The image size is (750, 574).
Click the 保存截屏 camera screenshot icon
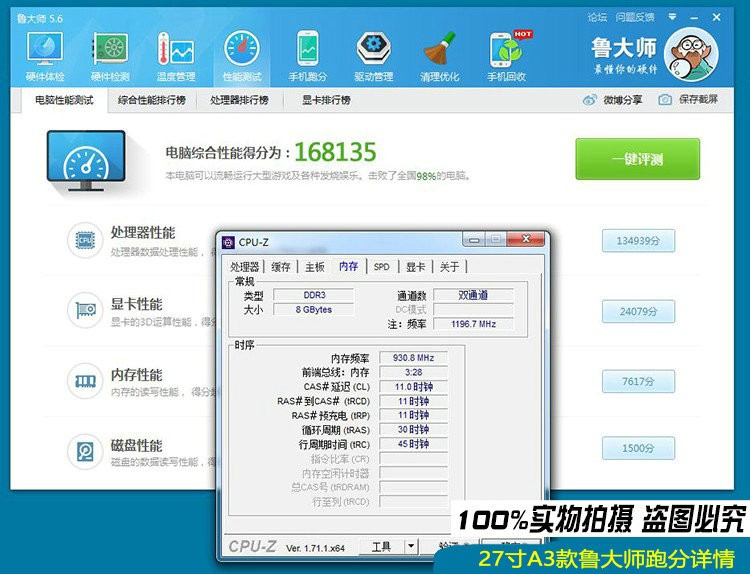(665, 100)
